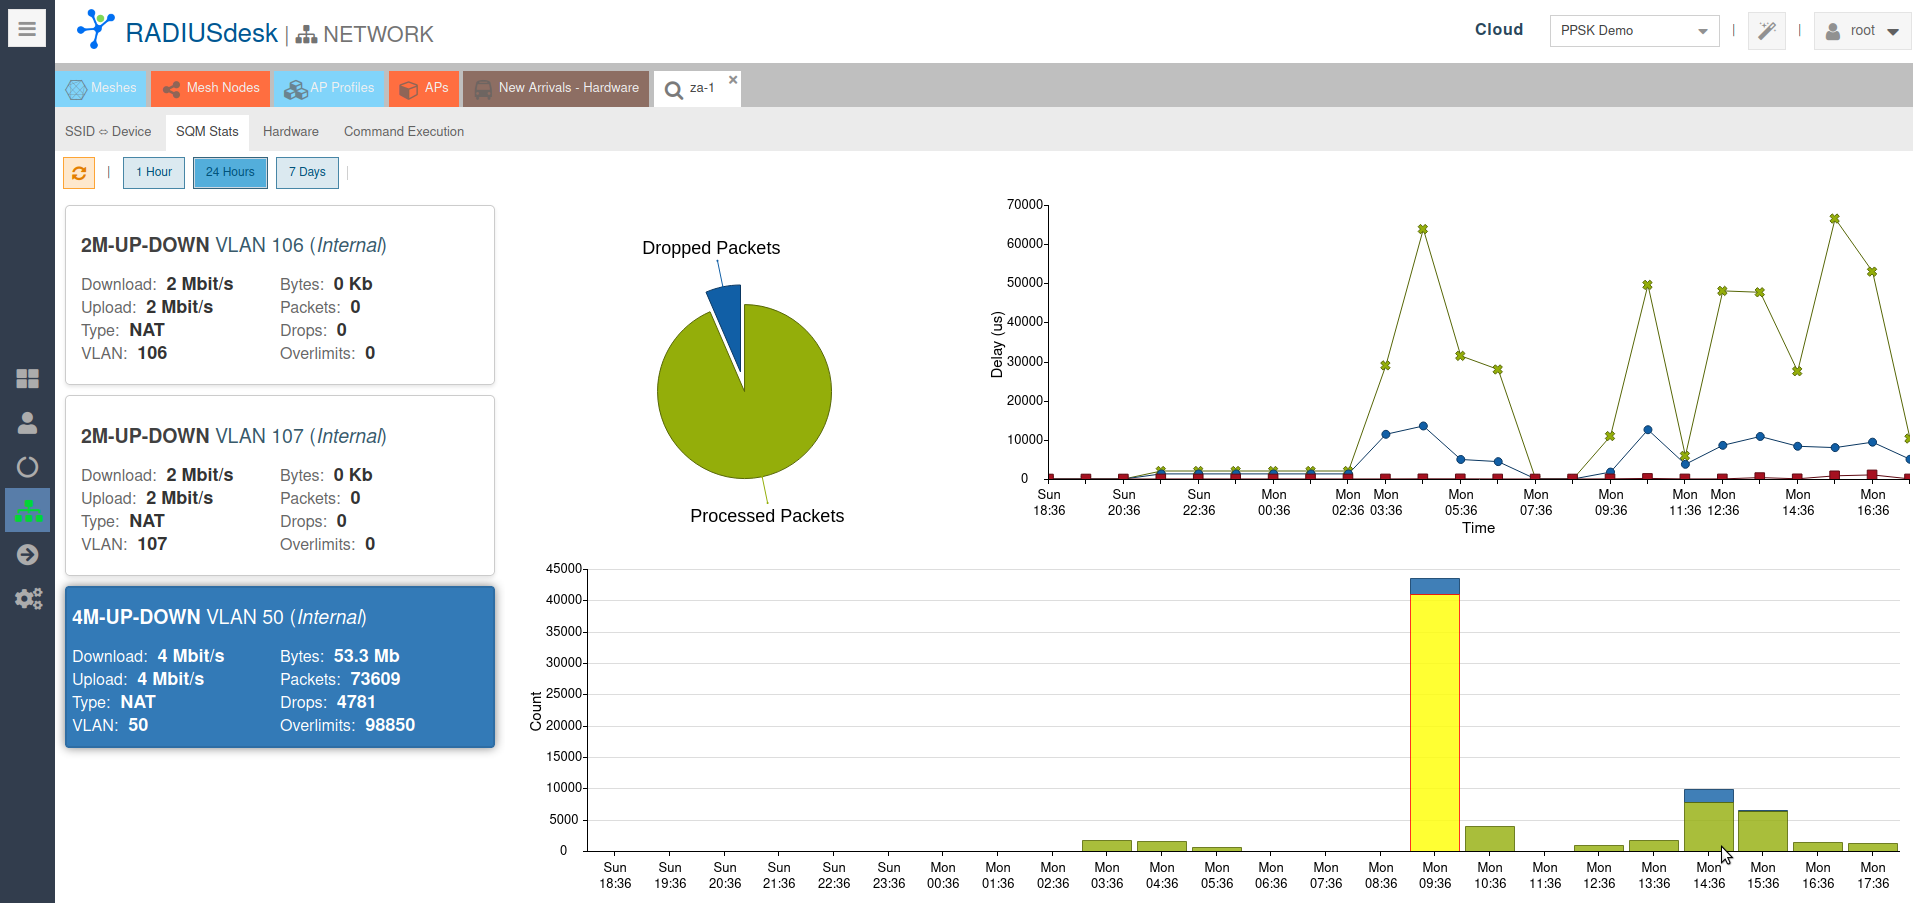Click the magic wand icon in header
This screenshot has width=1913, height=903.
(x=1767, y=31)
